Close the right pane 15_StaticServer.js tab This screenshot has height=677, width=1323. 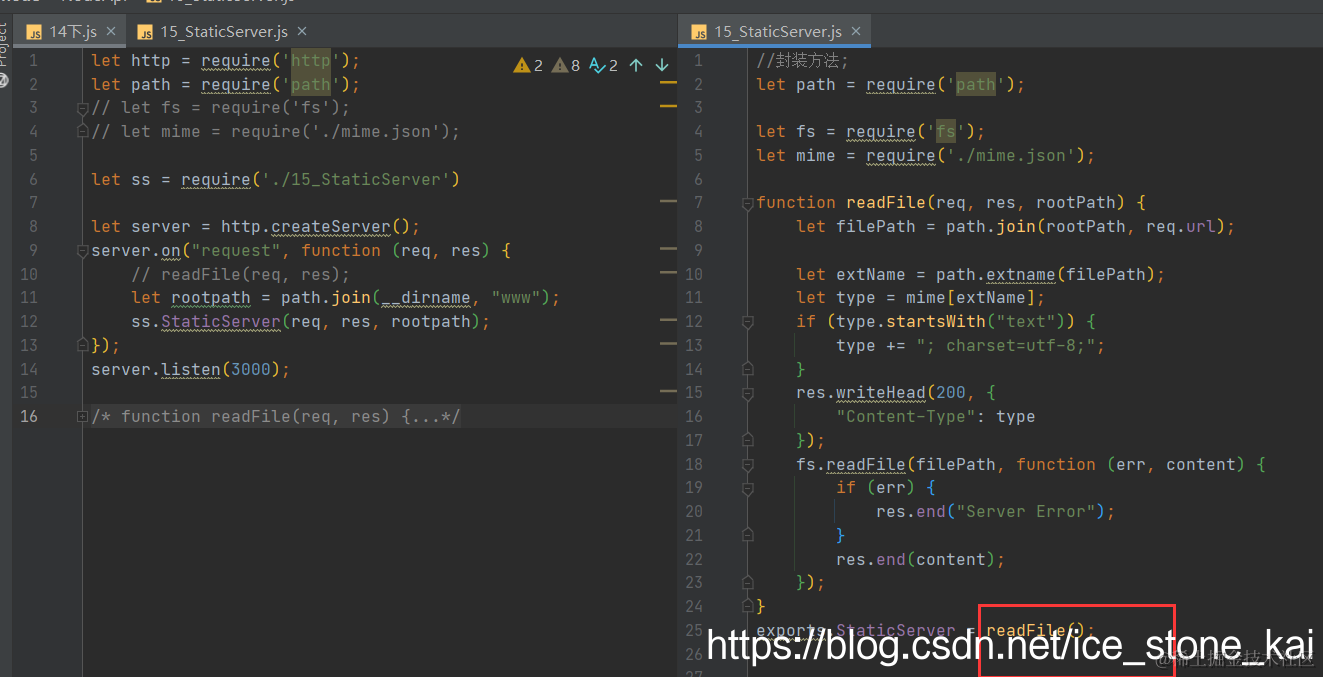pos(856,32)
